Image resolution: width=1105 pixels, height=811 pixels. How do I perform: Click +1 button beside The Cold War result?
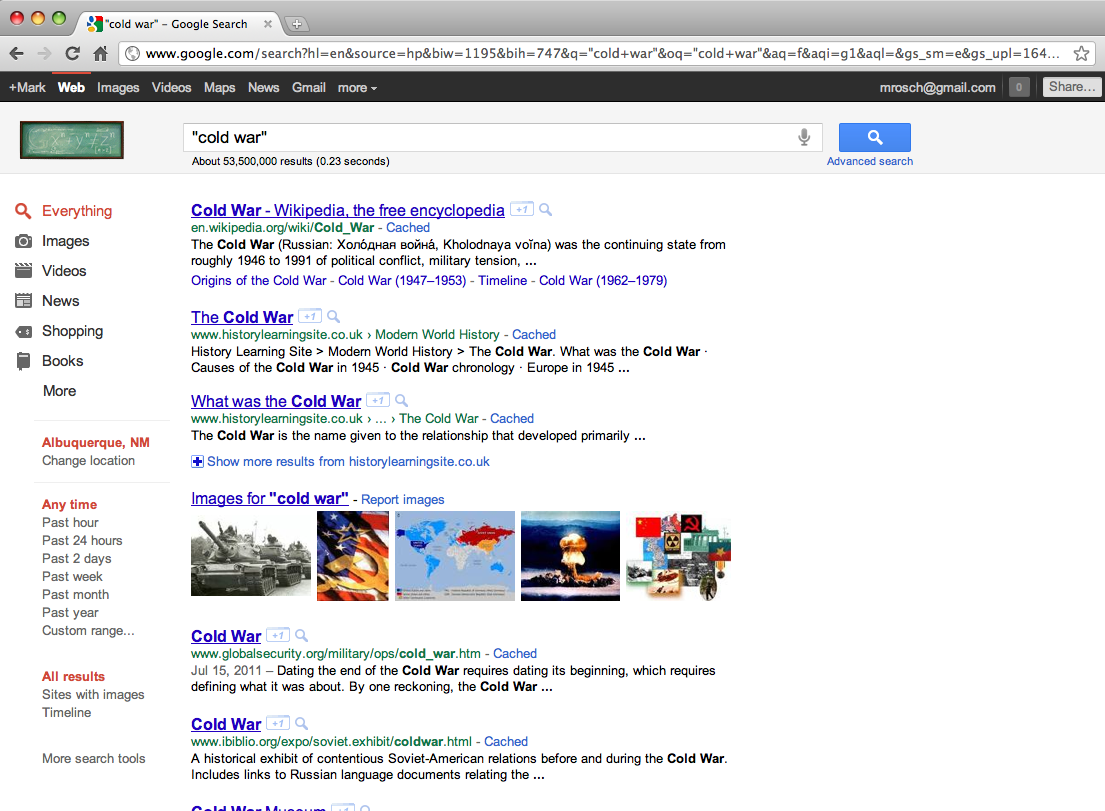click(310, 316)
